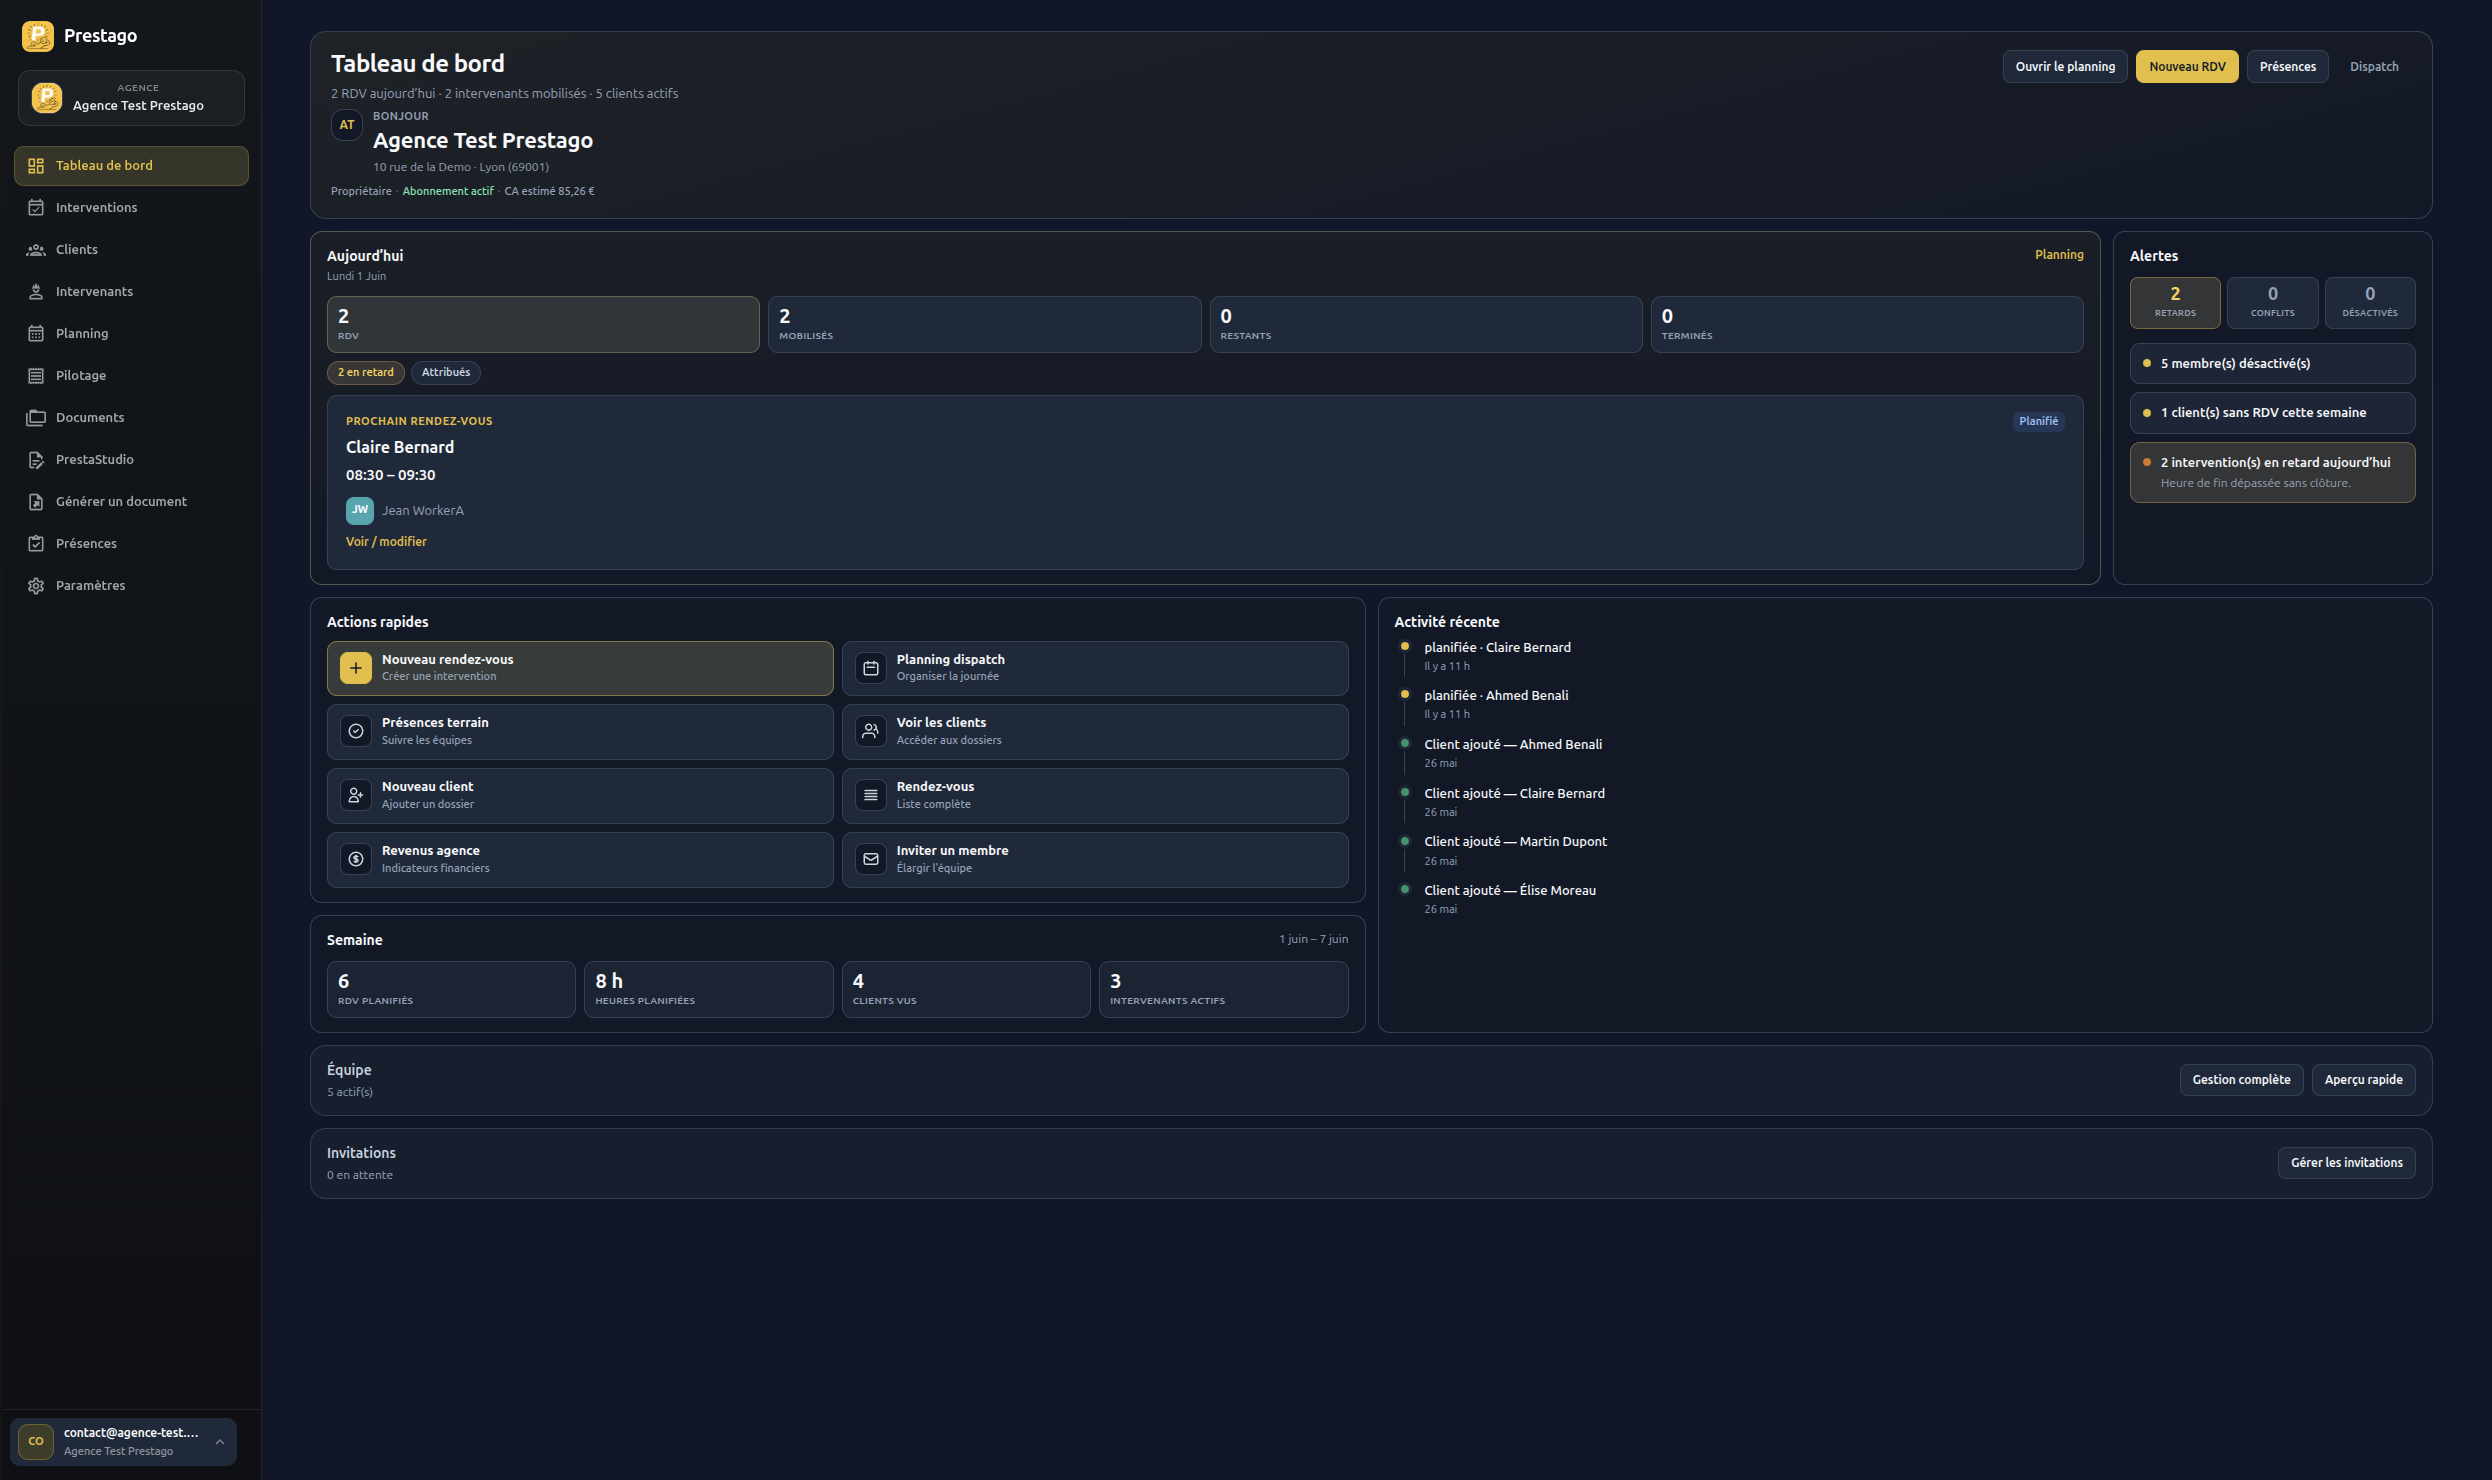Click the Dispatch link in header
2492x1480 pixels.
click(x=2374, y=67)
